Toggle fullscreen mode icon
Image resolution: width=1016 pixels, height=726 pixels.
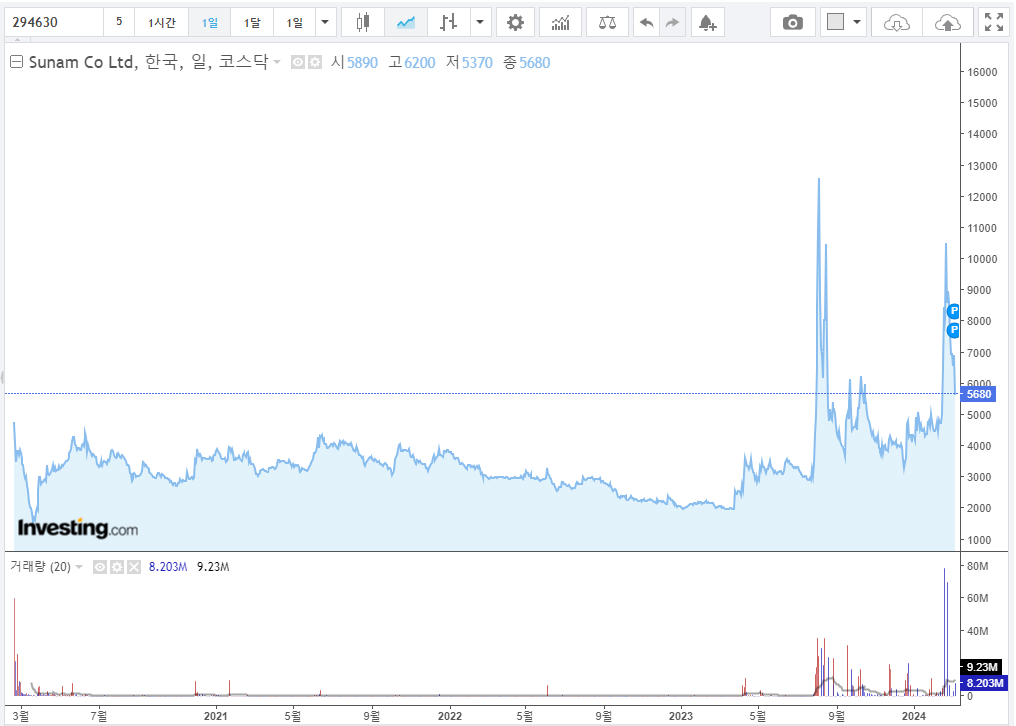pos(993,23)
